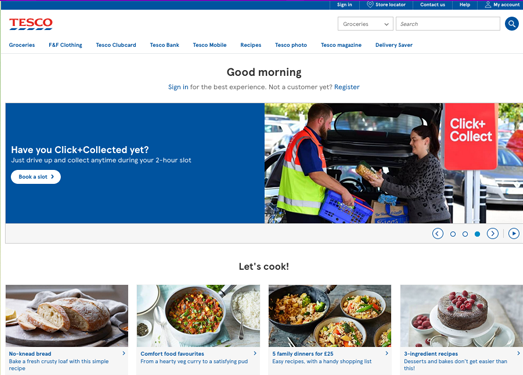The image size is (523, 375).
Task: Select the second carousel dot
Action: point(465,234)
